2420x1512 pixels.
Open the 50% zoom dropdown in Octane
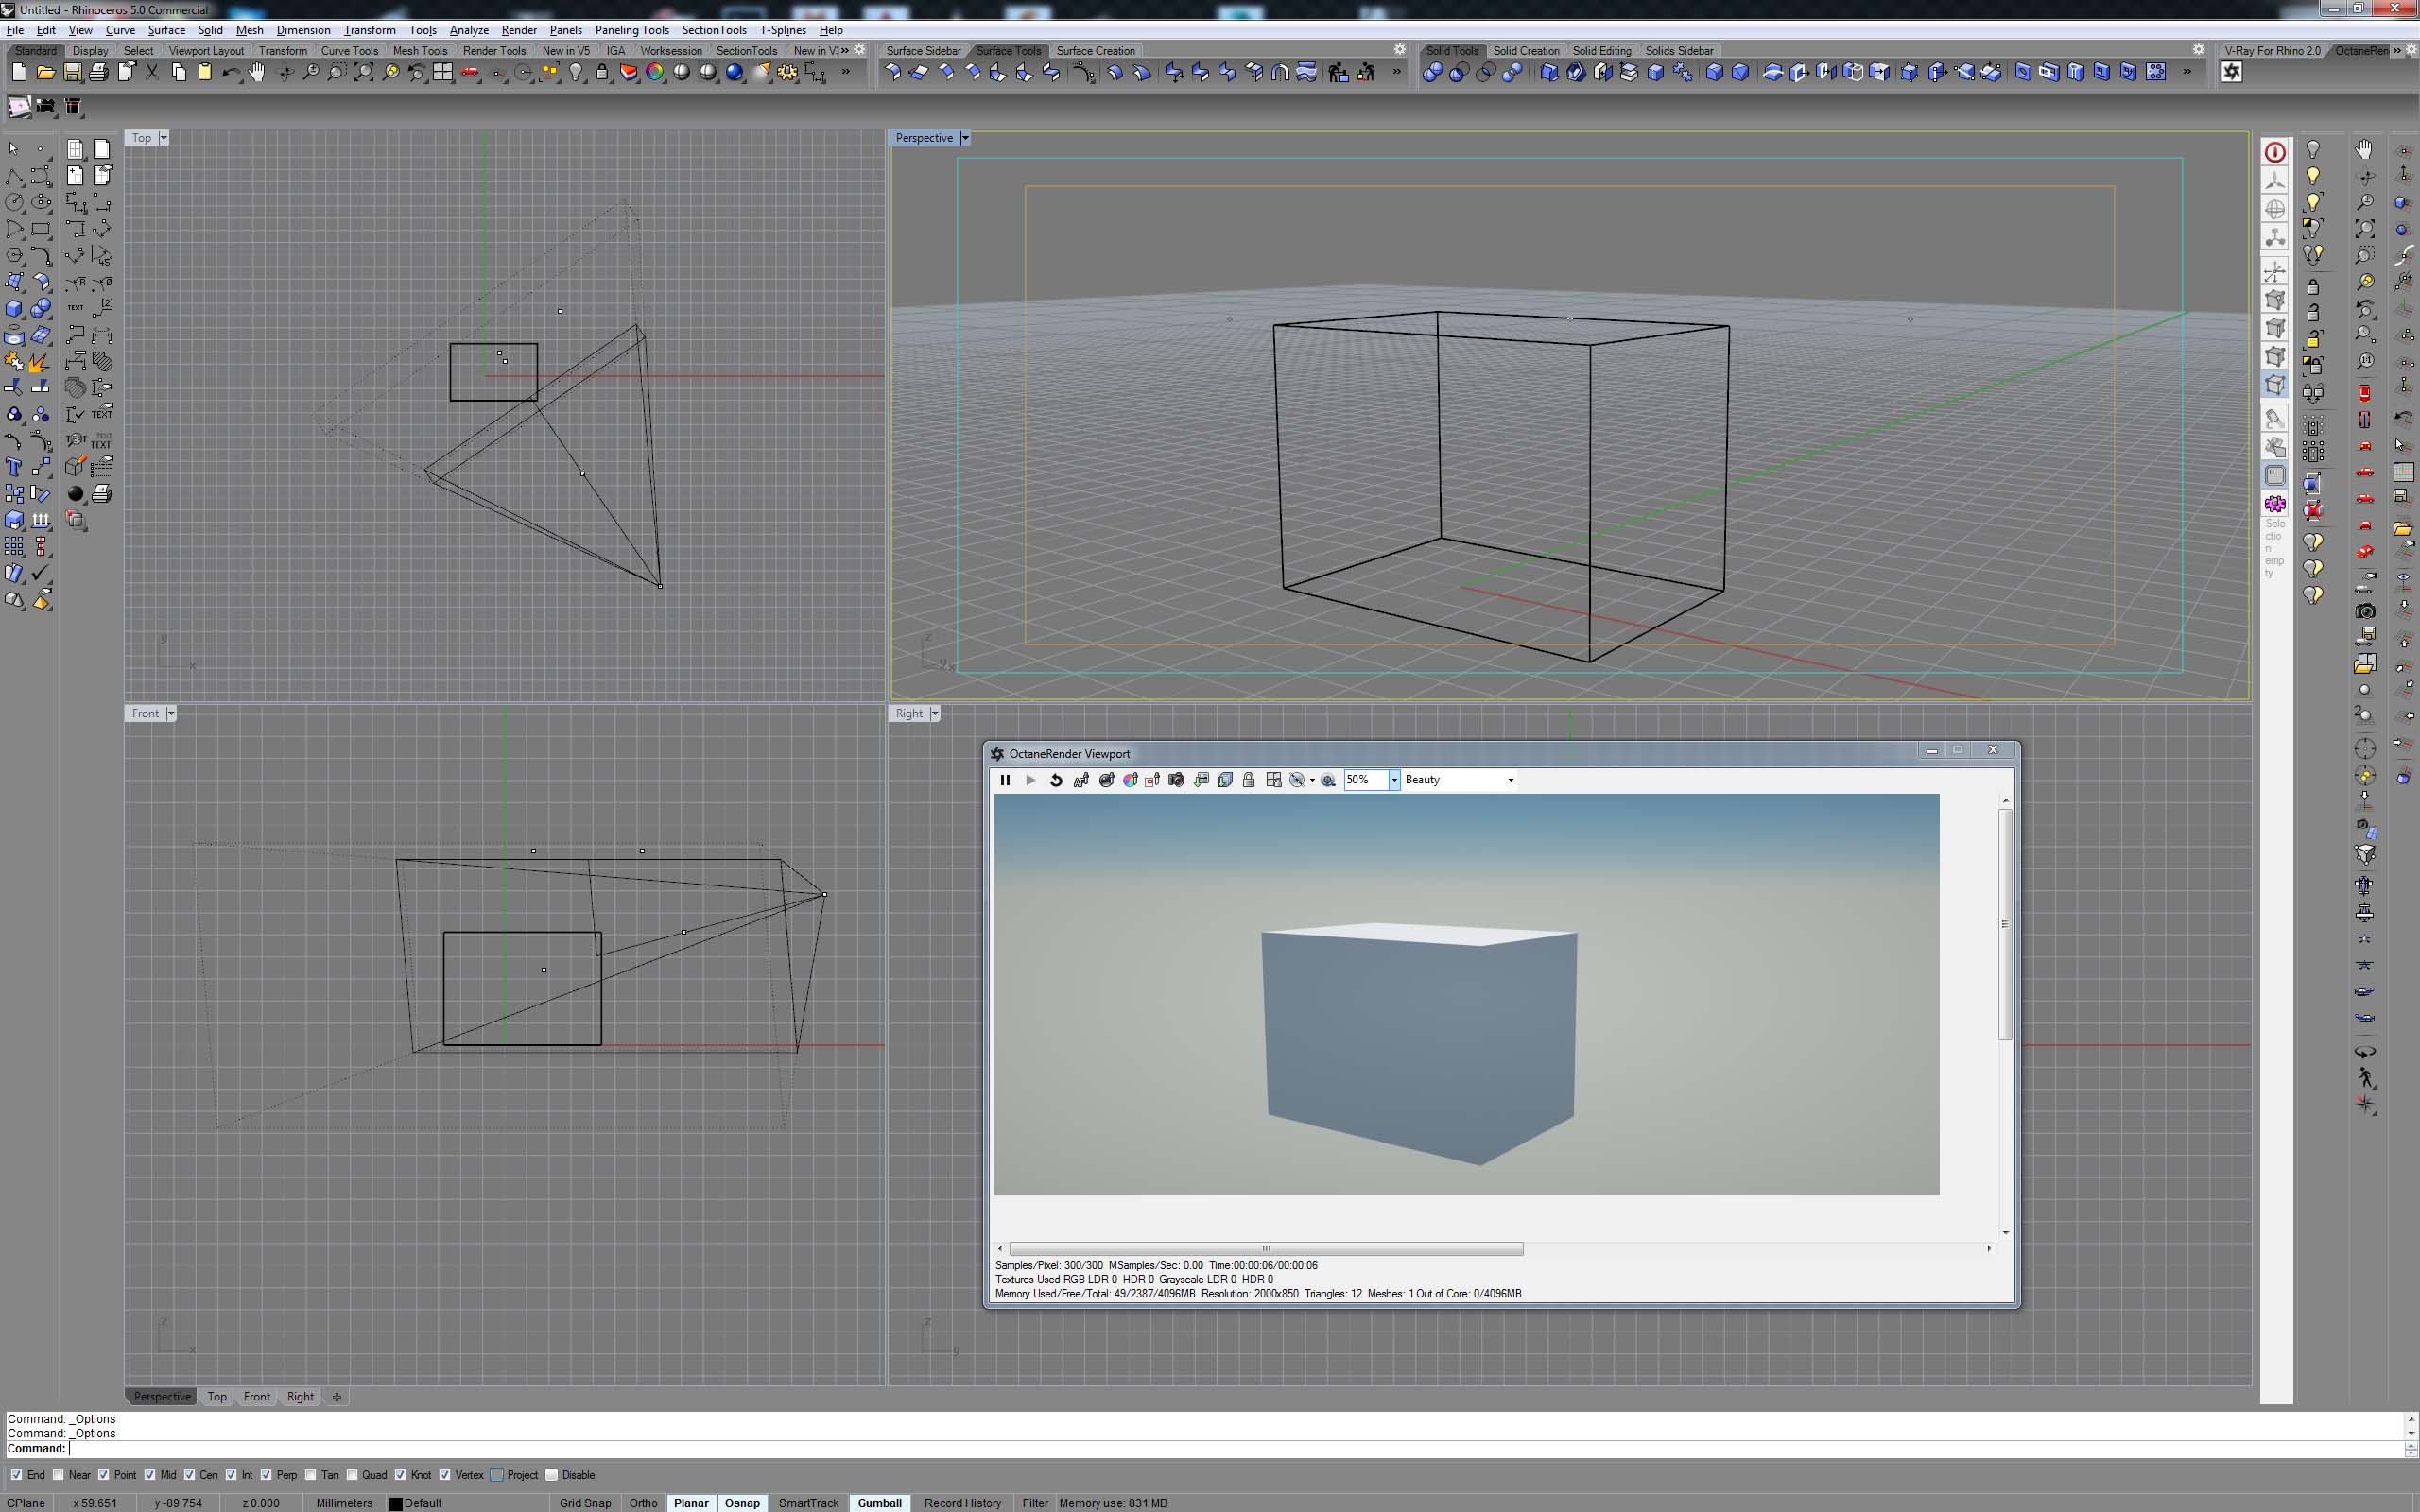tap(1394, 780)
